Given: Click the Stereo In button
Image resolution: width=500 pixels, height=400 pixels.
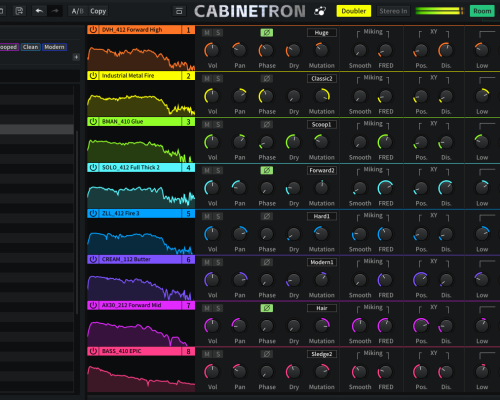Looking at the screenshot, I should point(393,11).
